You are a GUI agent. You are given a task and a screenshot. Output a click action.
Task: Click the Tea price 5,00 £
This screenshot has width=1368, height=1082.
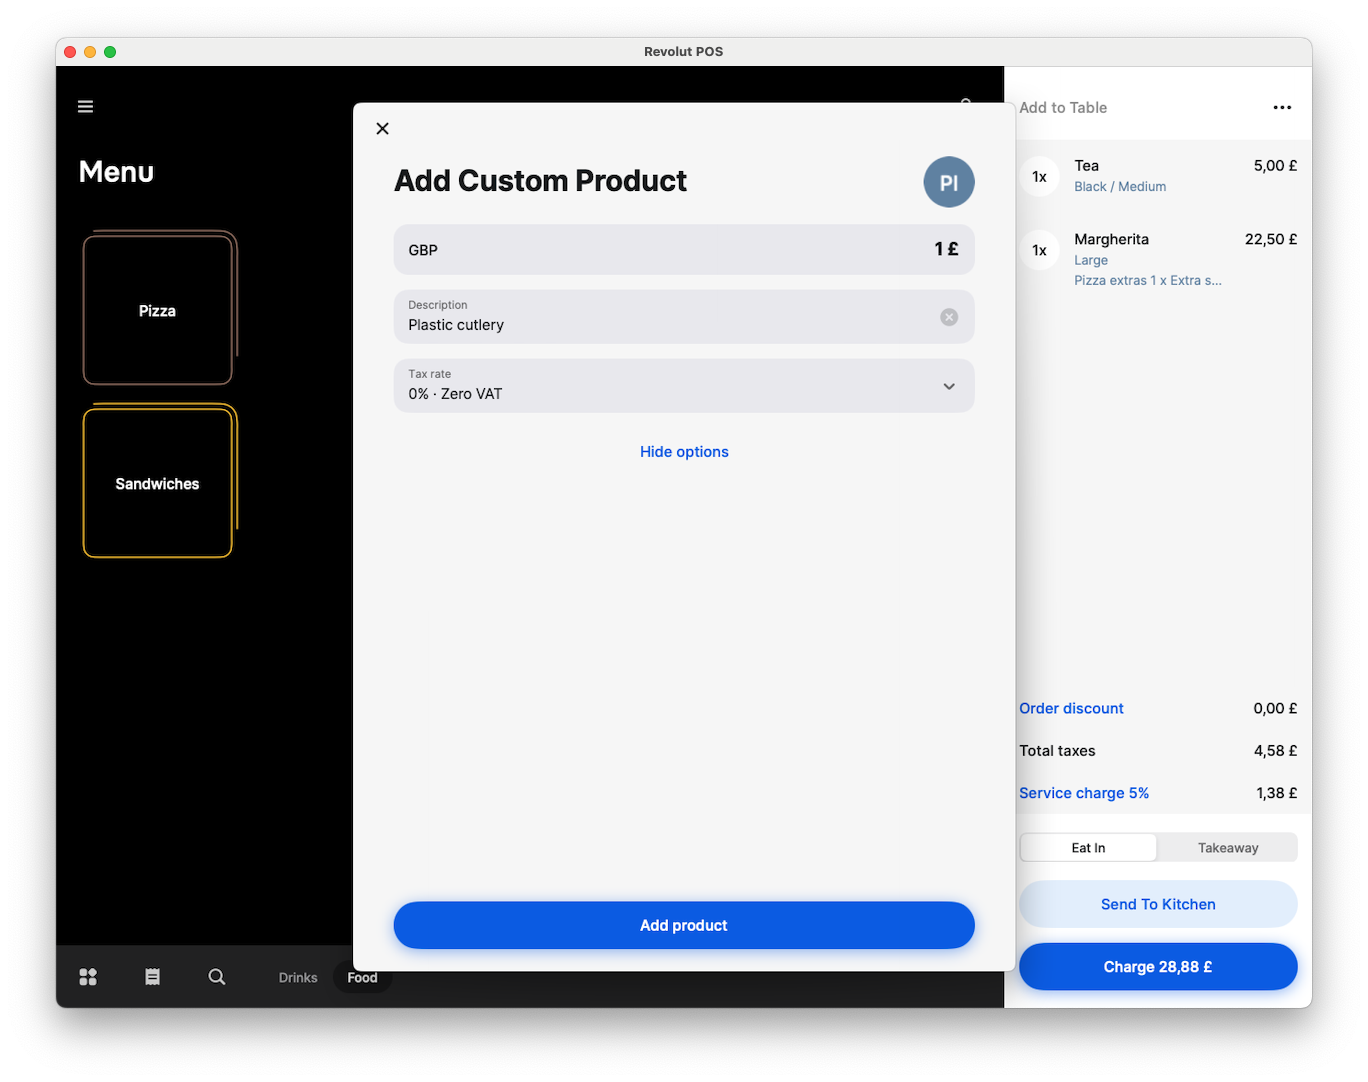point(1275,166)
